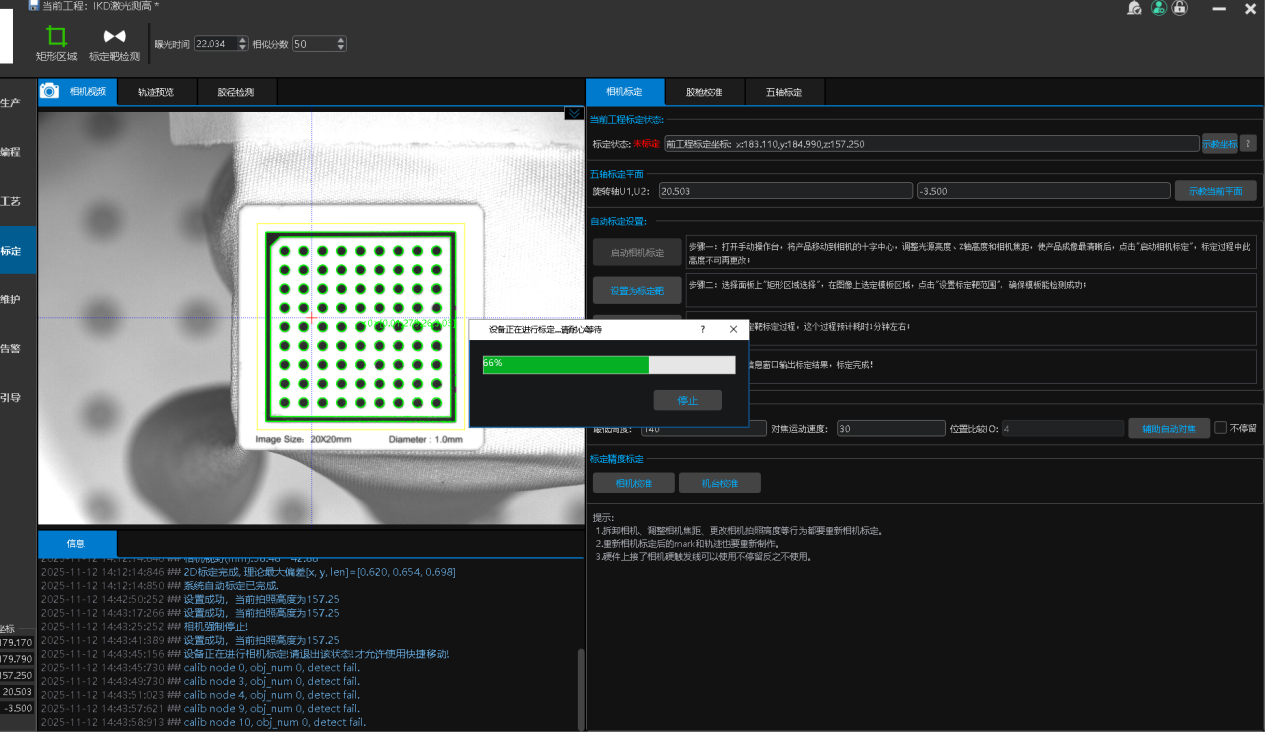Screen dimensions: 1265x732
Task: Select 维护 in the left sidebar
Action: click(10, 299)
